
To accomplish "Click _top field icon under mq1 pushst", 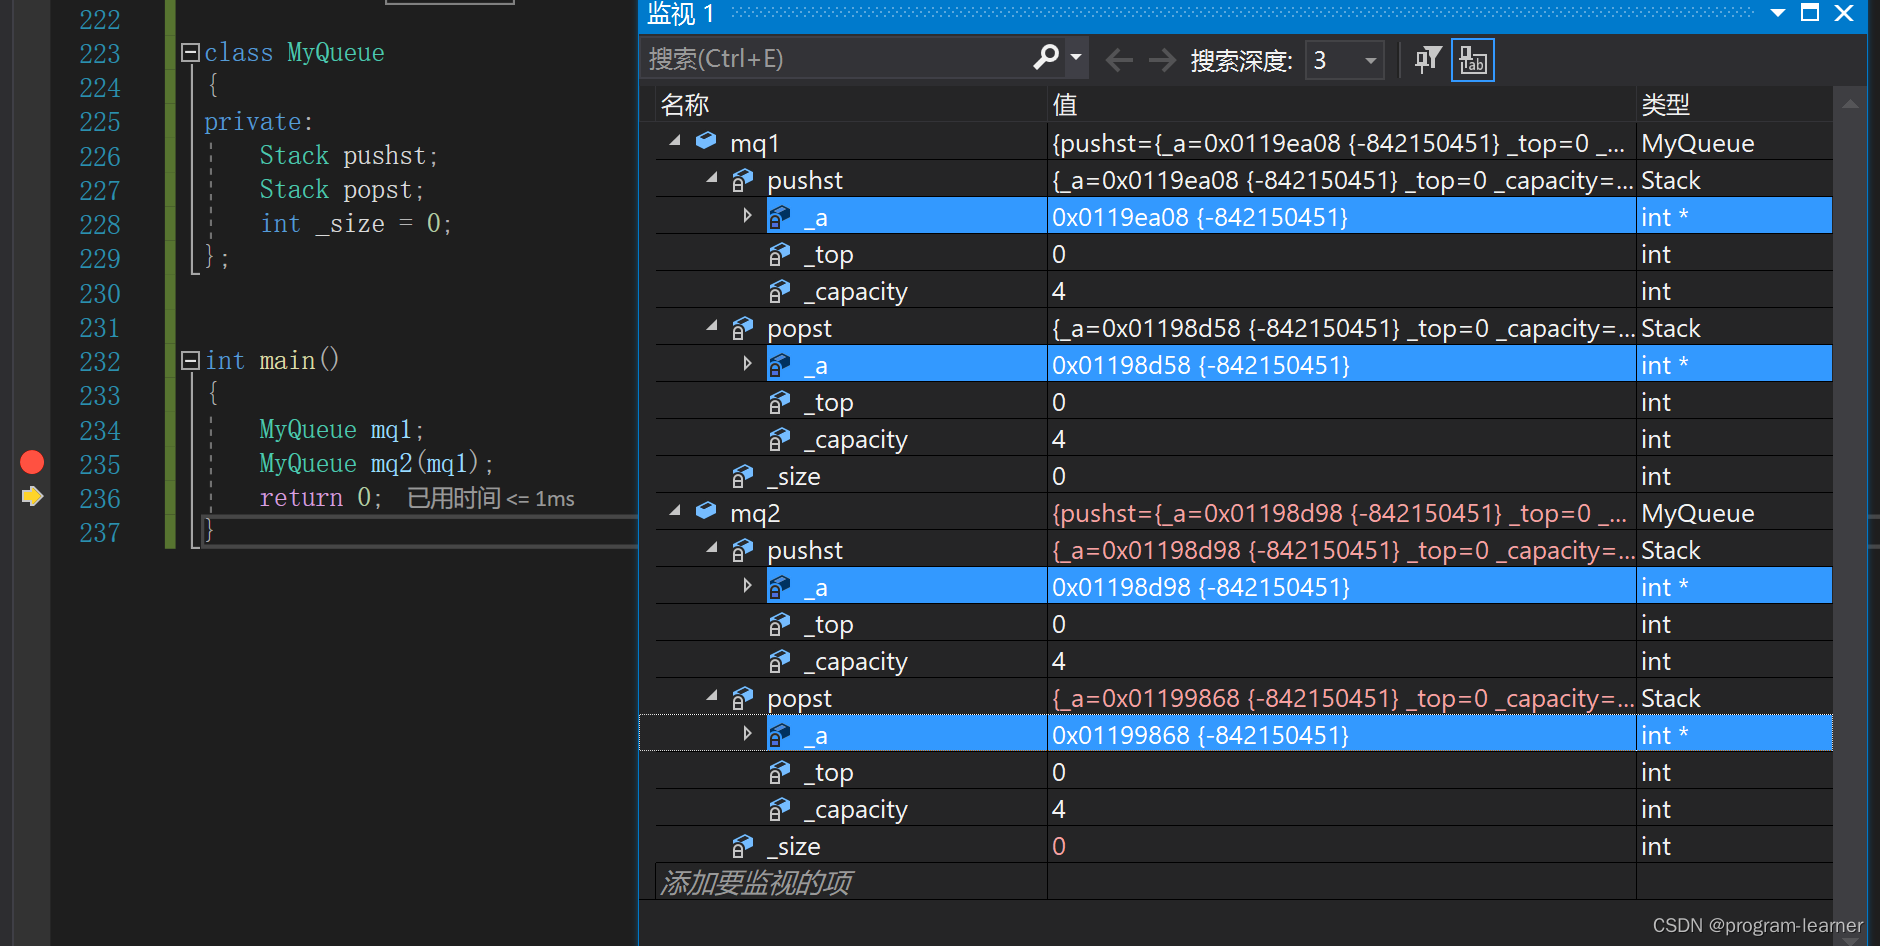I will click(779, 254).
